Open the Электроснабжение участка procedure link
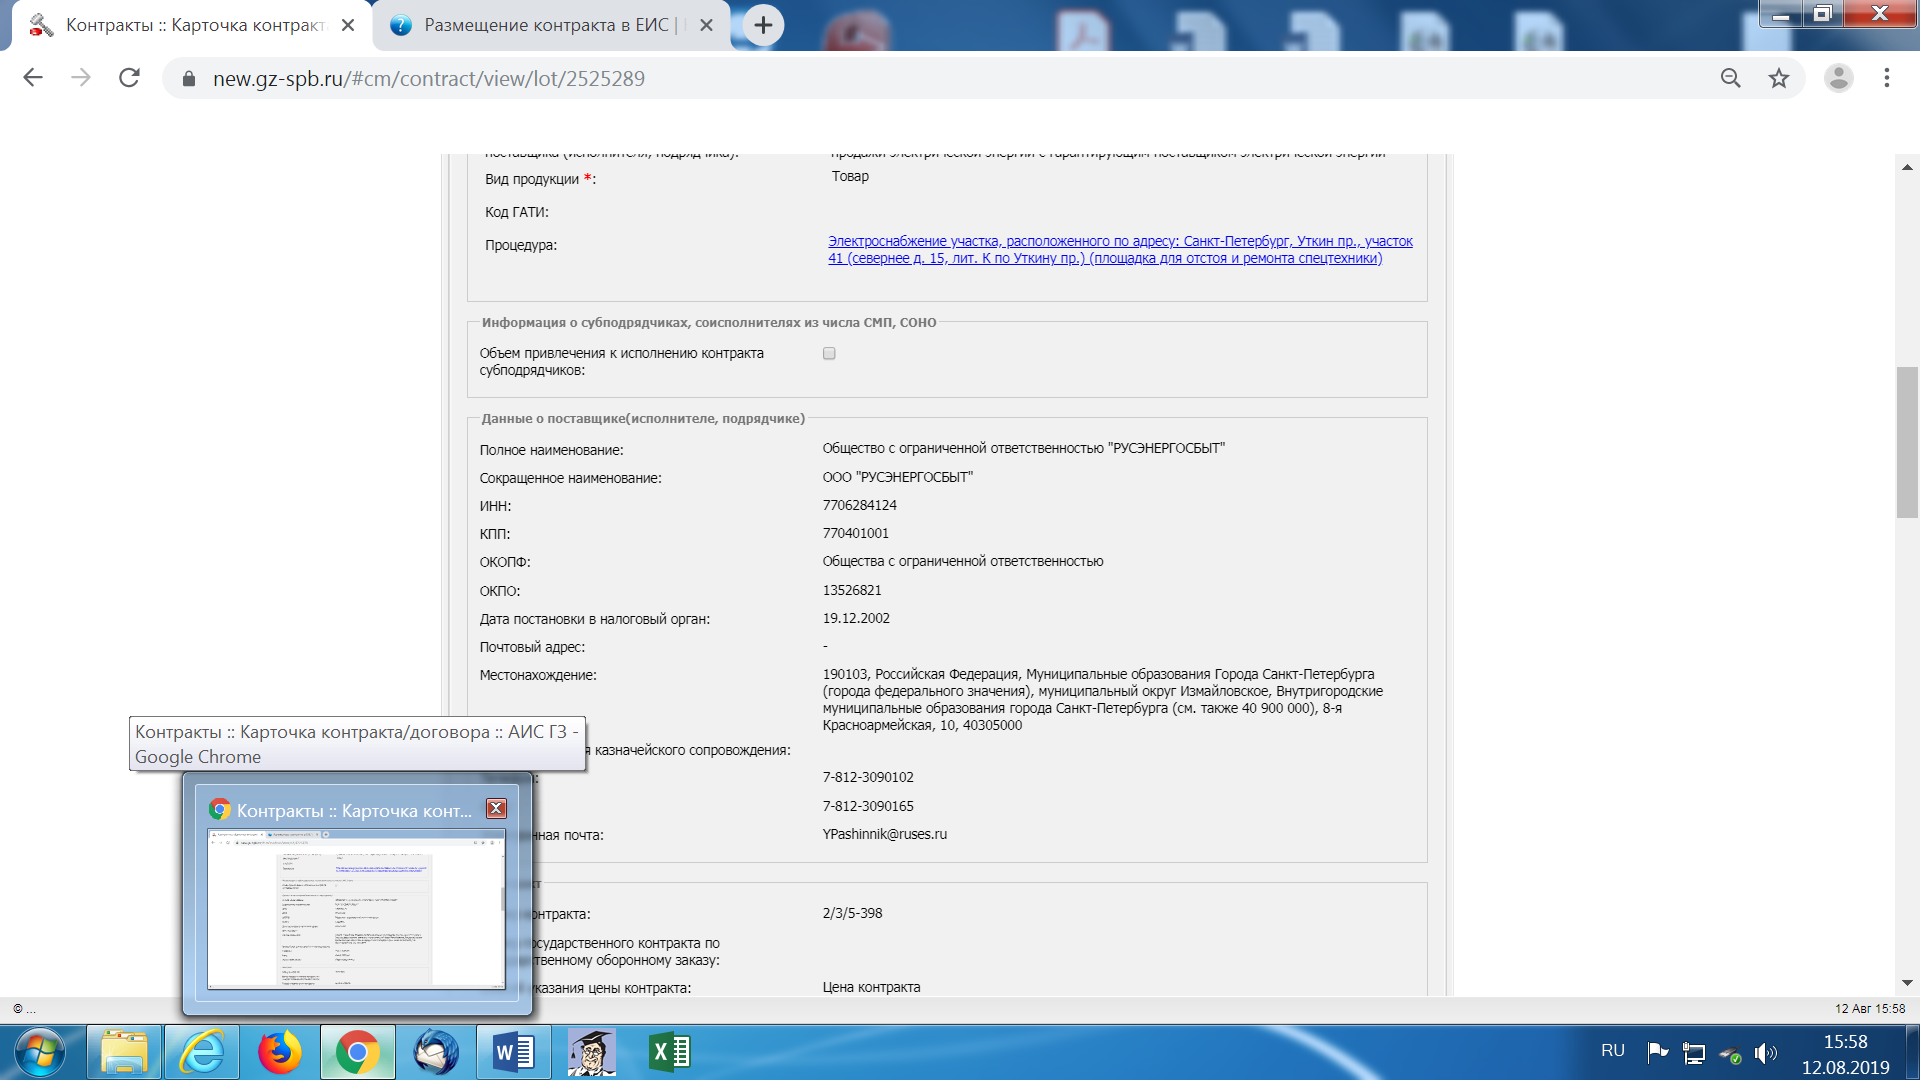The width and height of the screenshot is (1920, 1080). point(1120,249)
